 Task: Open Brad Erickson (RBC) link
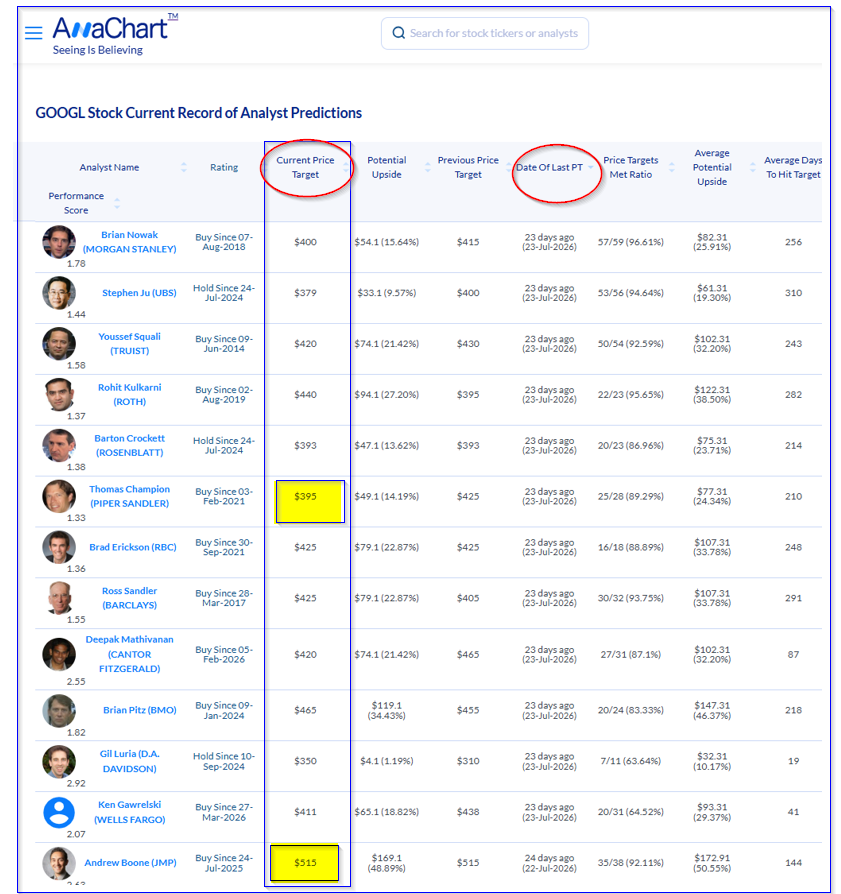tap(132, 547)
